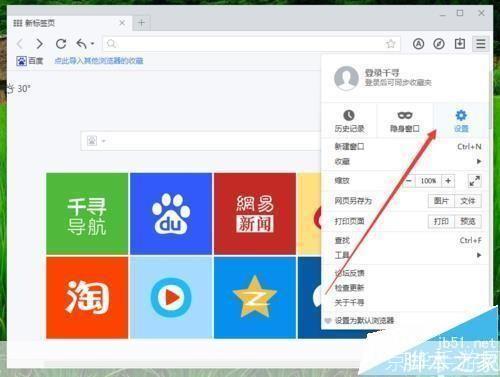The width and height of the screenshot is (500, 377).
Task: Open a new tab with plus button
Action: coord(141,23)
